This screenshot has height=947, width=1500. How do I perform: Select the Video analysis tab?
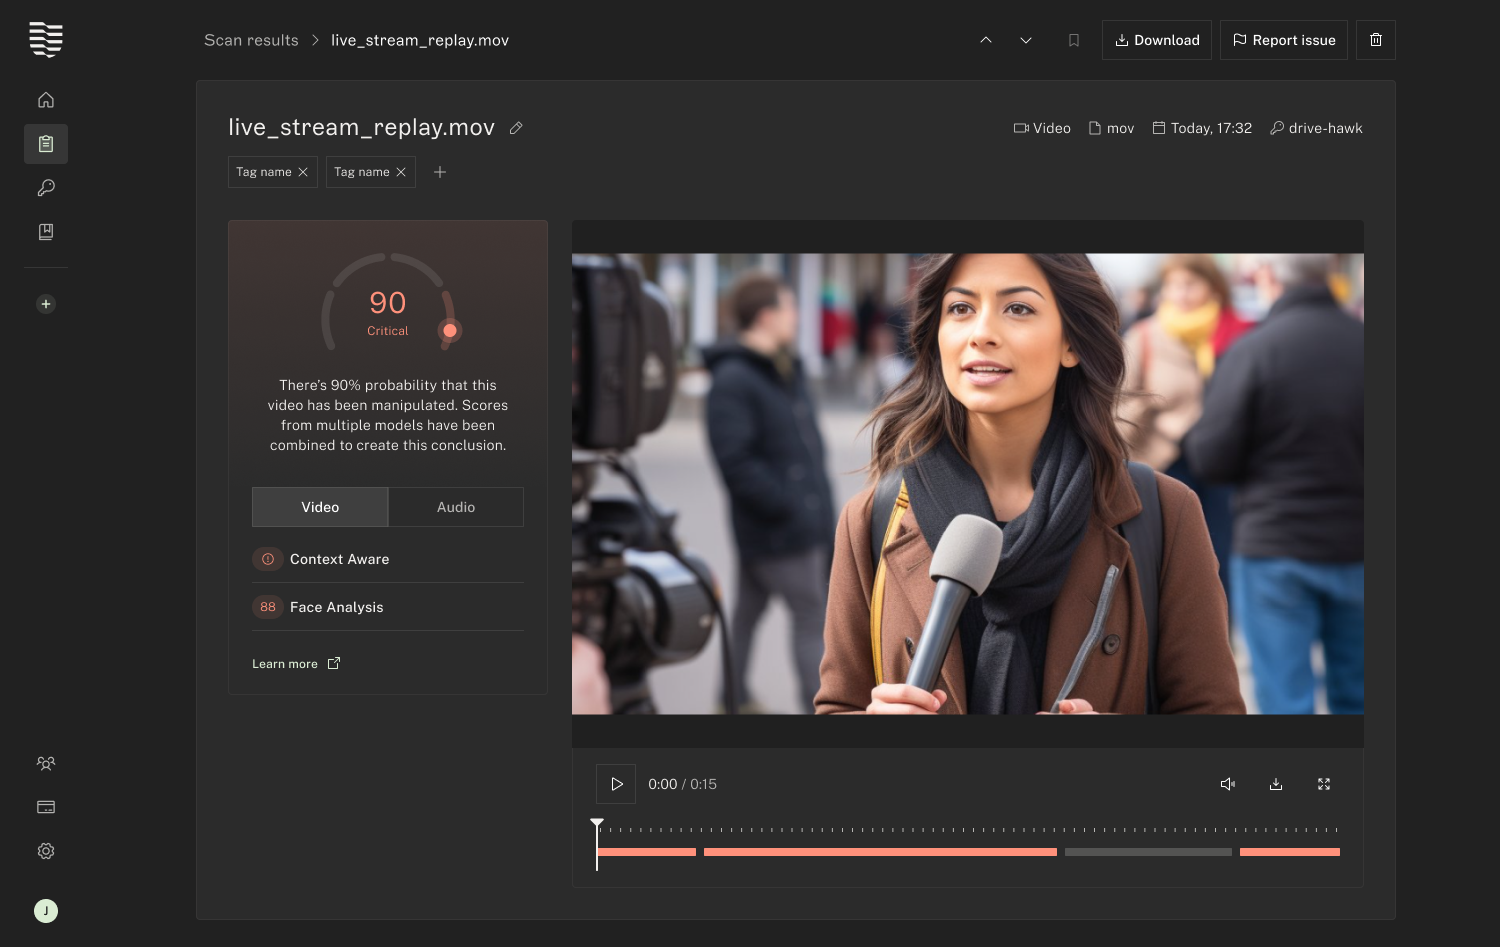(320, 507)
